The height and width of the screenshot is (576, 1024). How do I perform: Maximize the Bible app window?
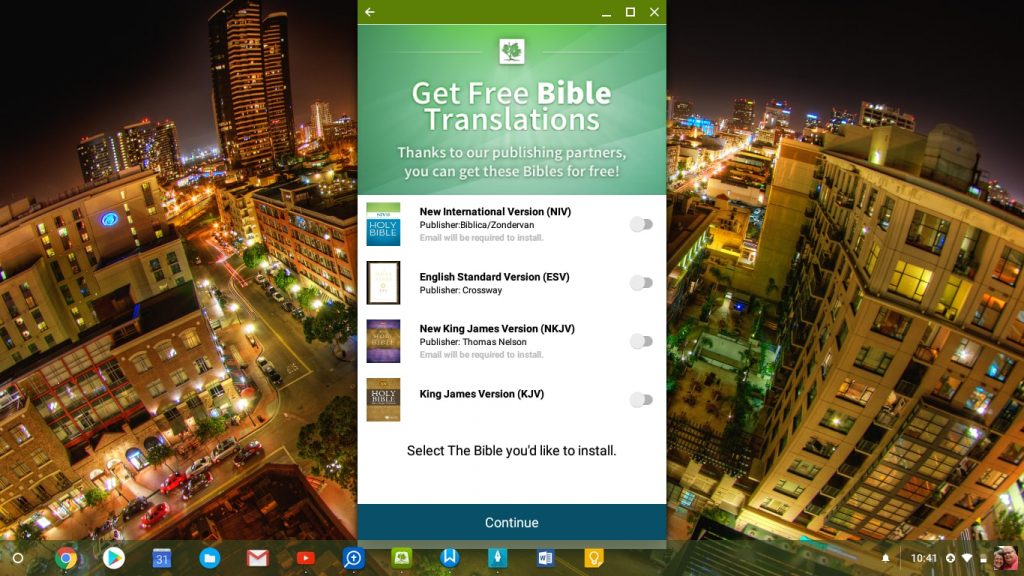coord(630,12)
